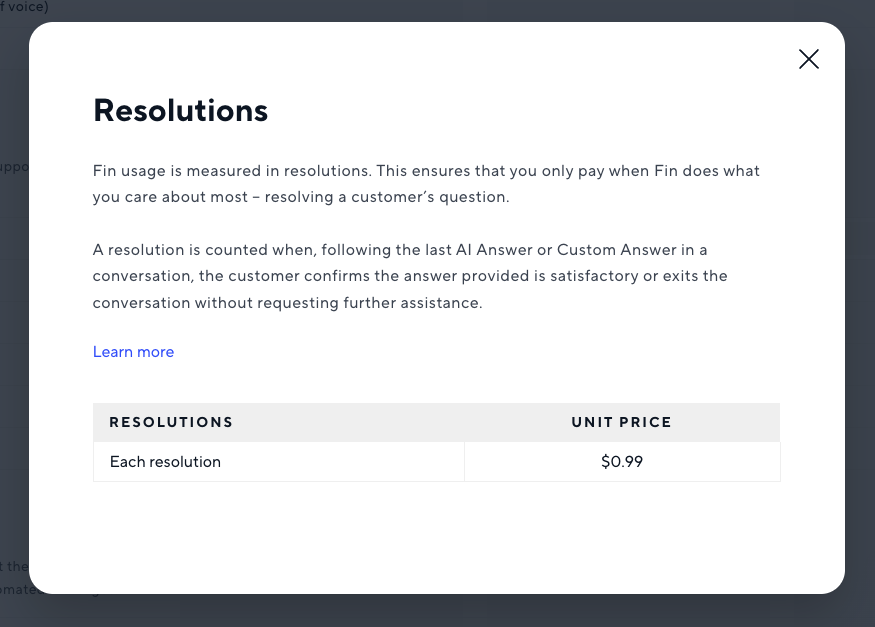Click the phrase resolving a customer's question

[386, 197]
